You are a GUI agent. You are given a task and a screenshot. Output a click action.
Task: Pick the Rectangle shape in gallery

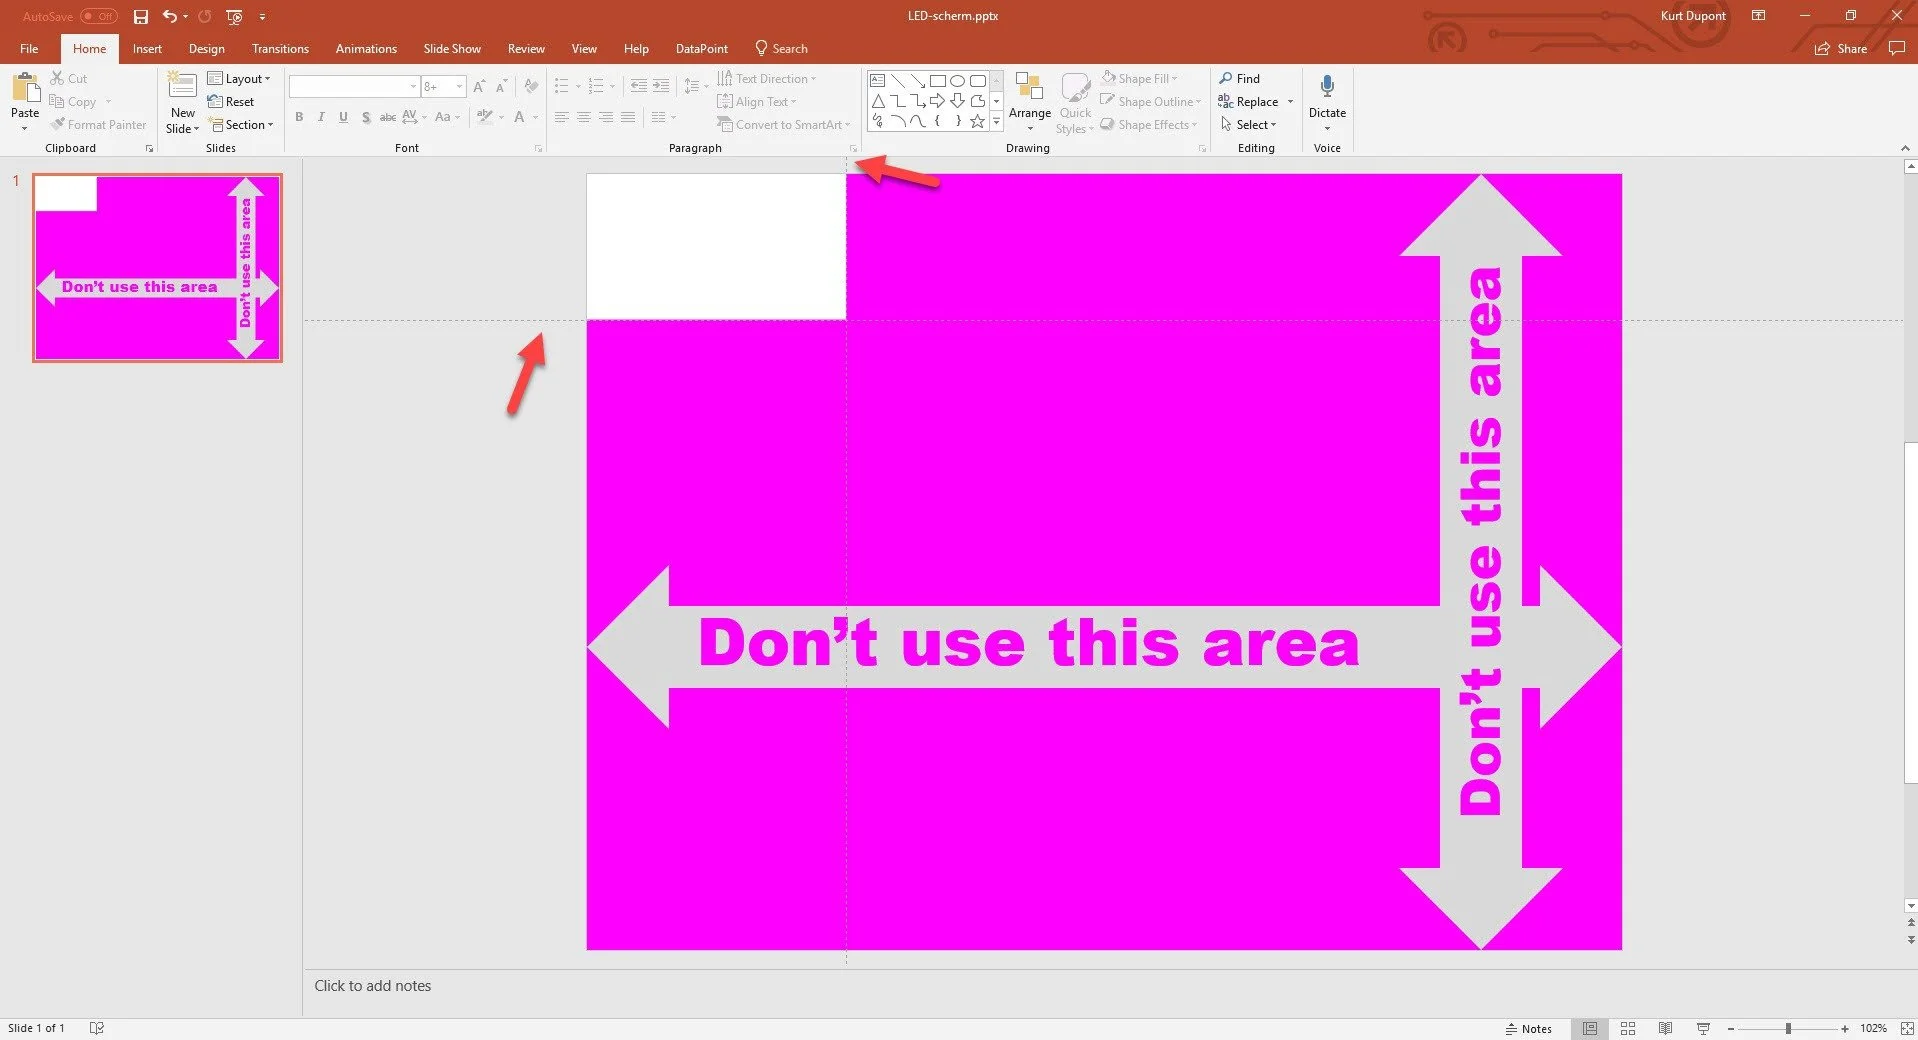(937, 80)
